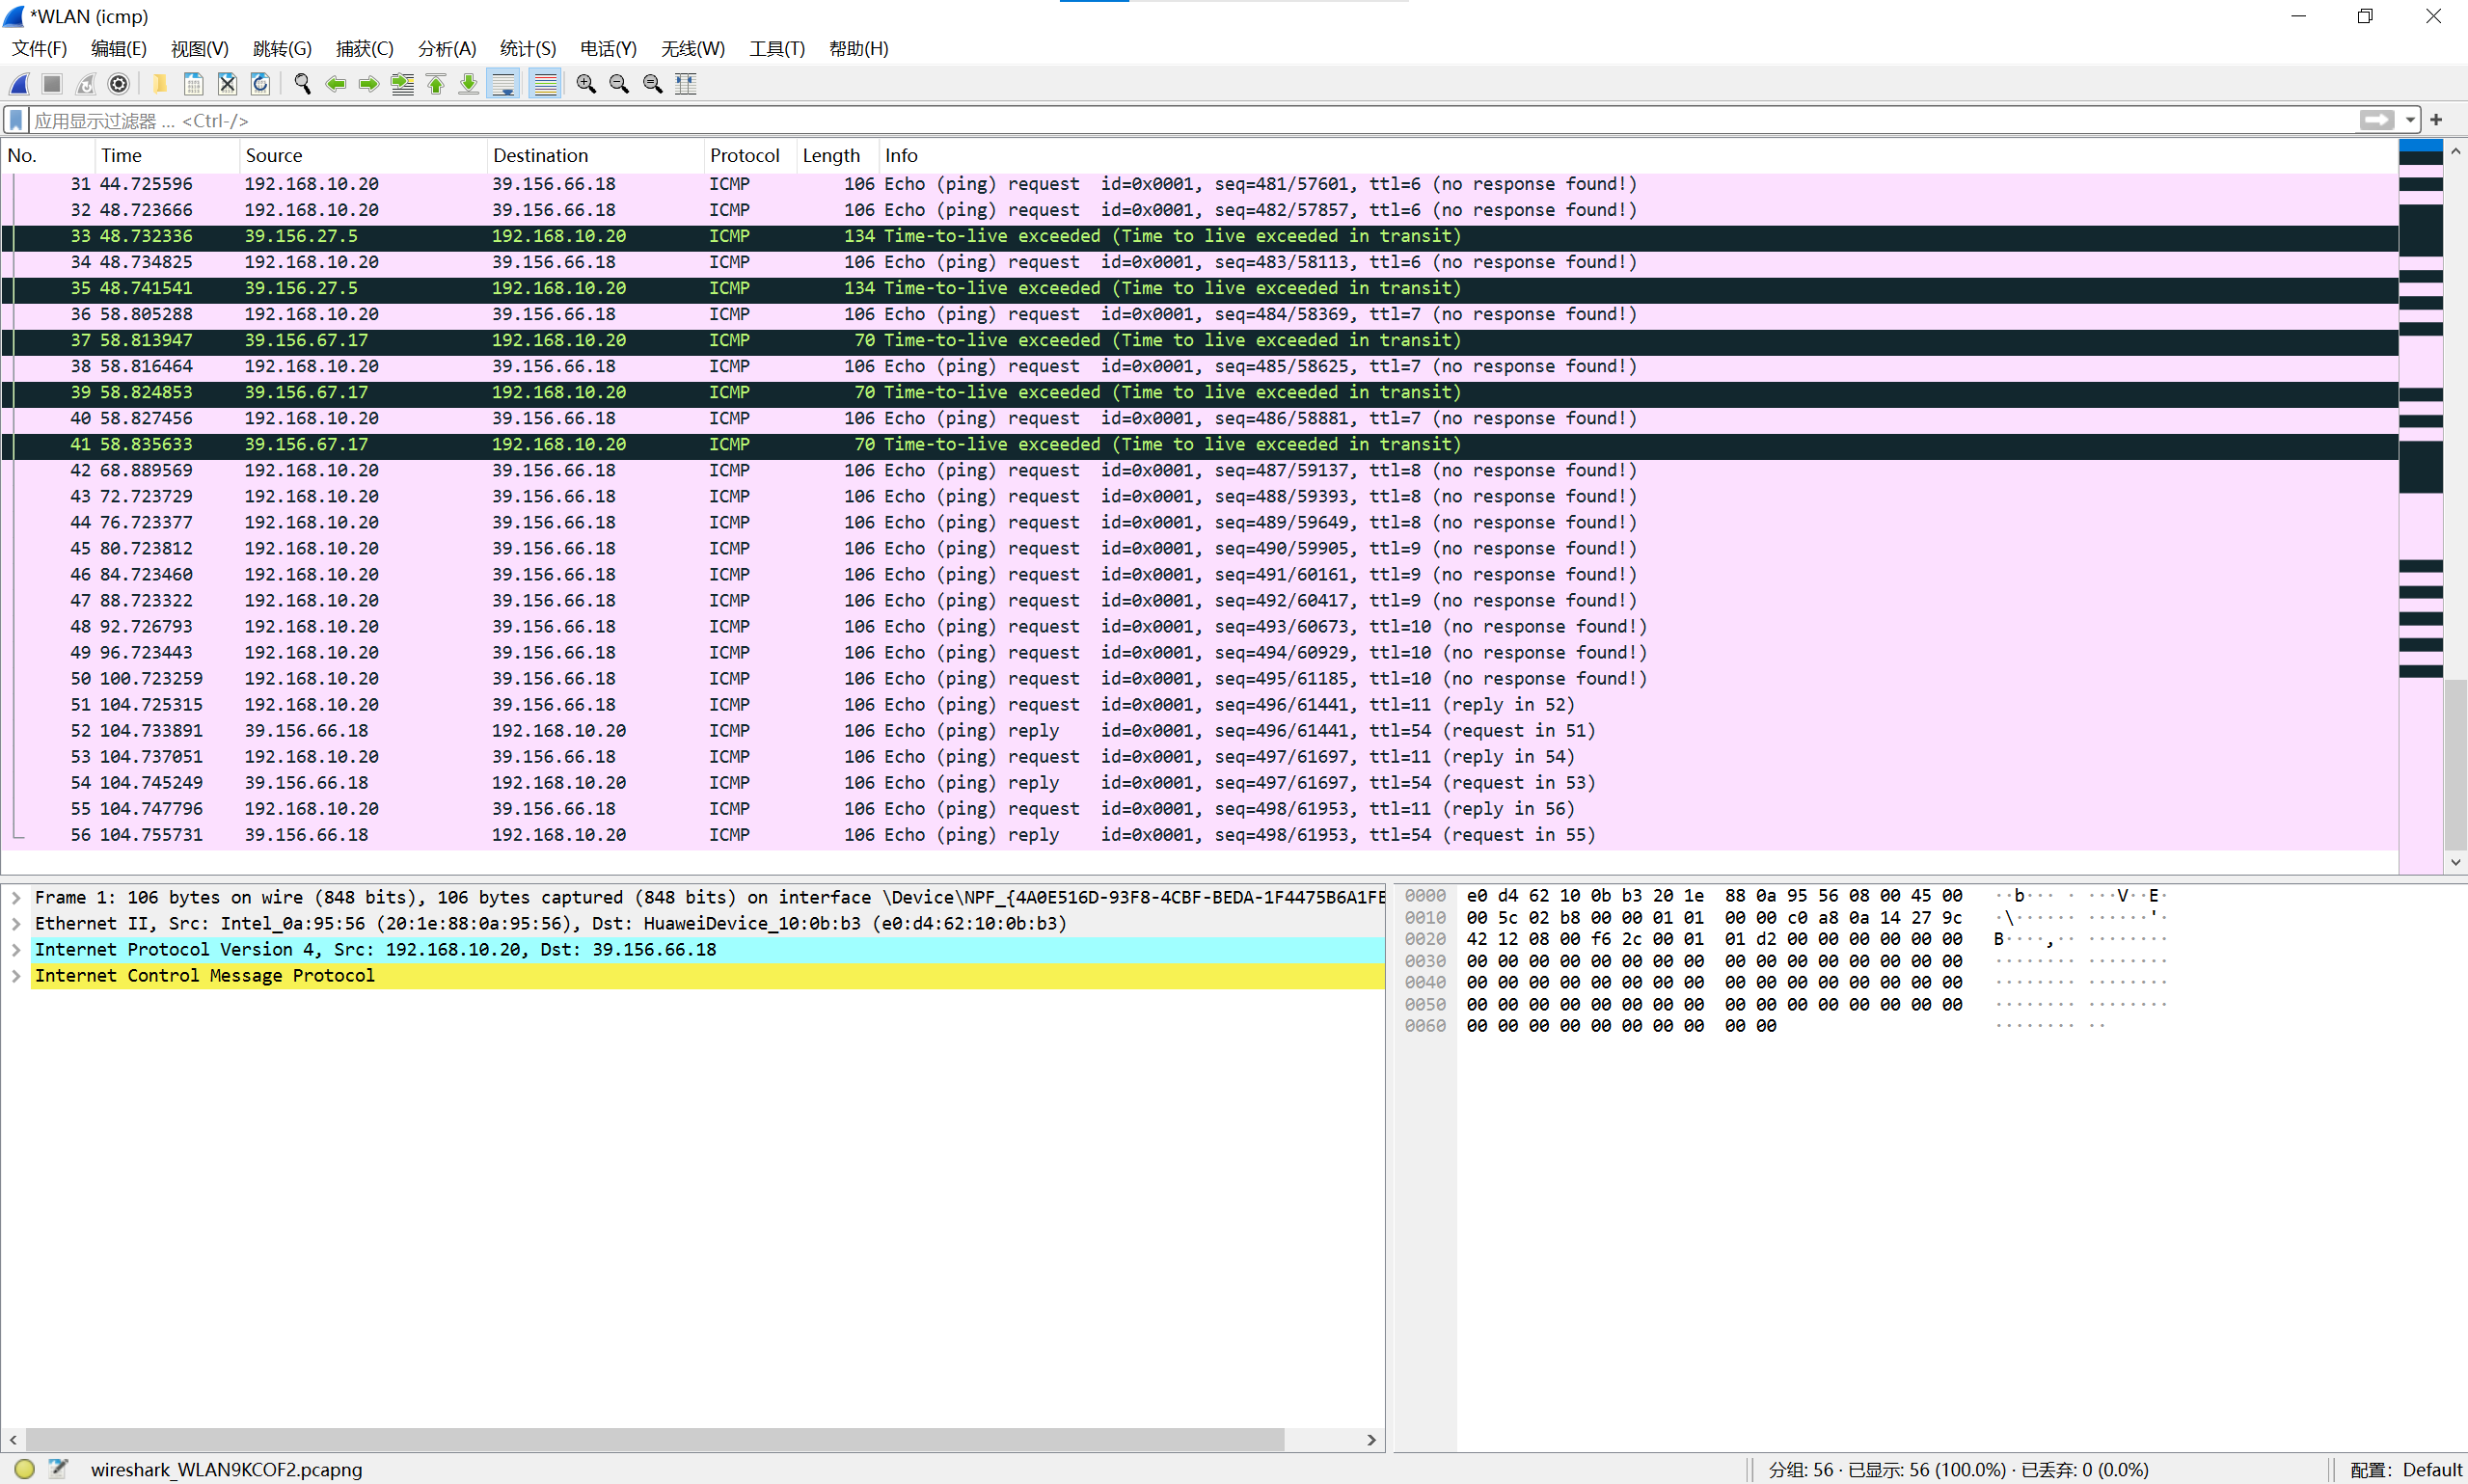Sort packets by Protocol column header
Screen dimensions: 2468x1484
tap(744, 155)
